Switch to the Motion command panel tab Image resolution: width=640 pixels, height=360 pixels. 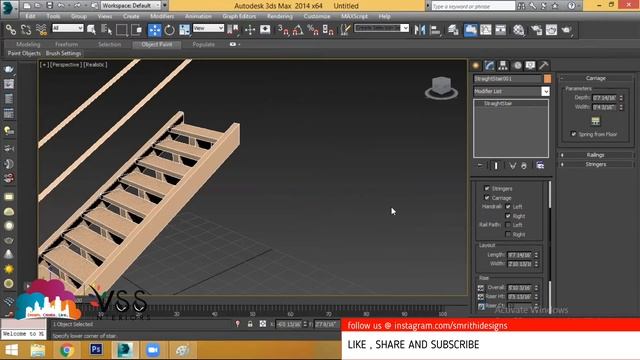[517, 65]
